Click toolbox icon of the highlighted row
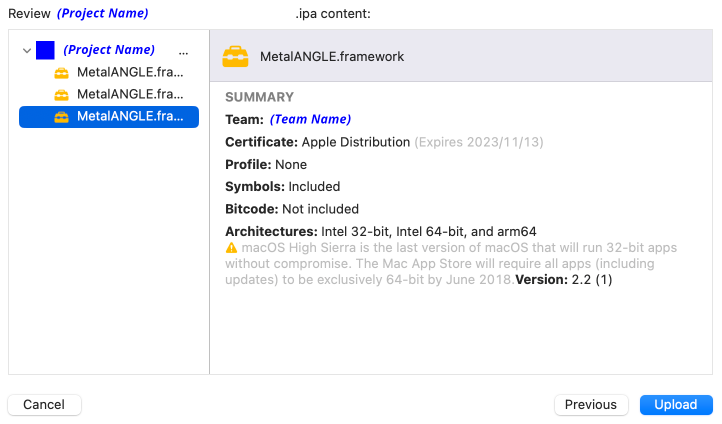Image resolution: width=722 pixels, height=424 pixels. click(61, 117)
